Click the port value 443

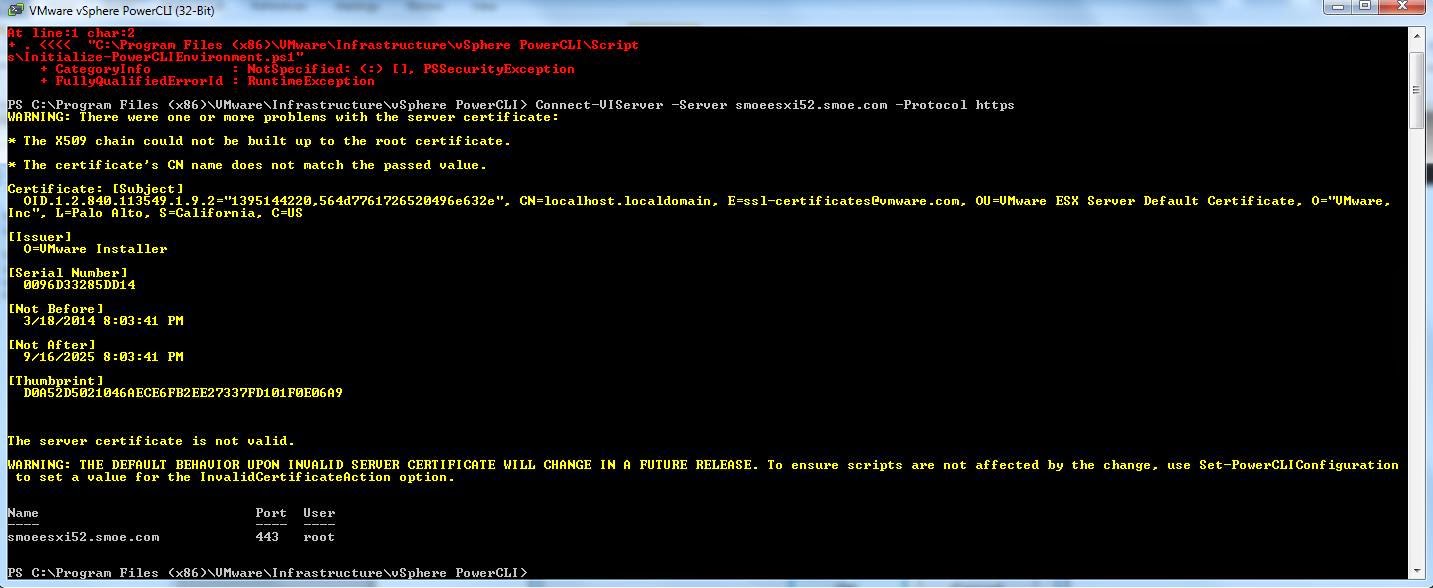(x=267, y=537)
